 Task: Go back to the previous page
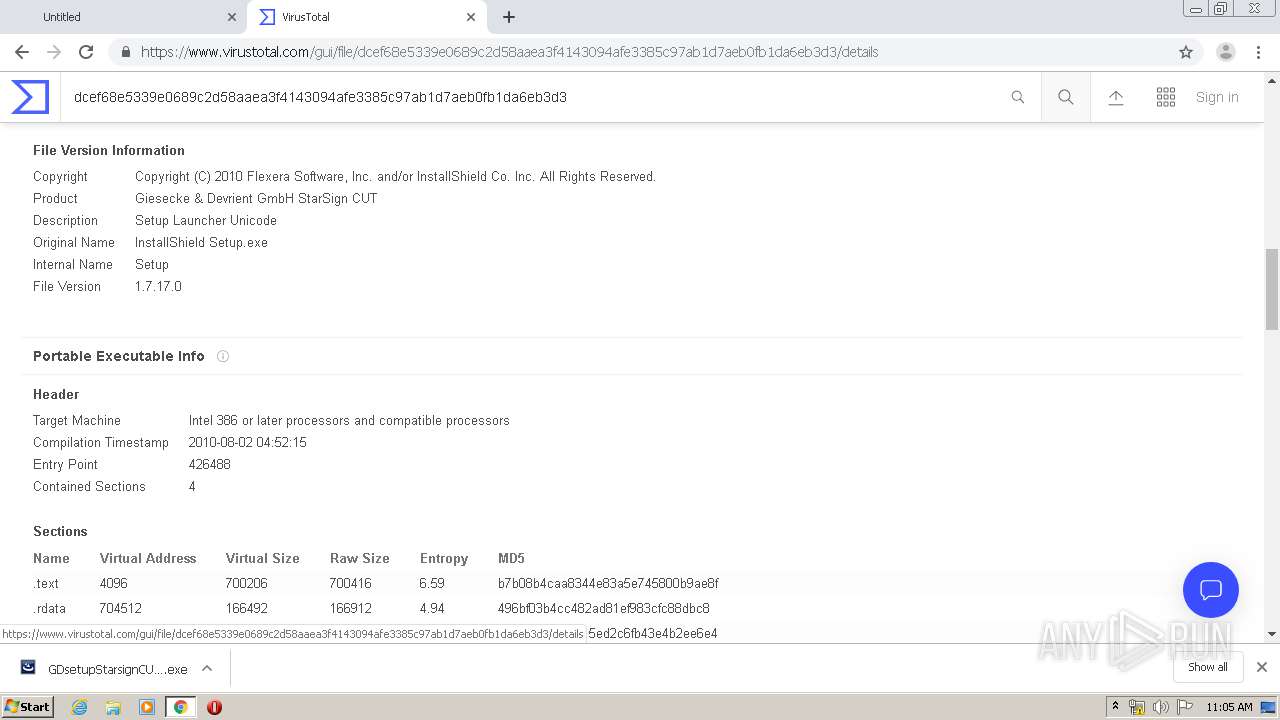(x=22, y=52)
